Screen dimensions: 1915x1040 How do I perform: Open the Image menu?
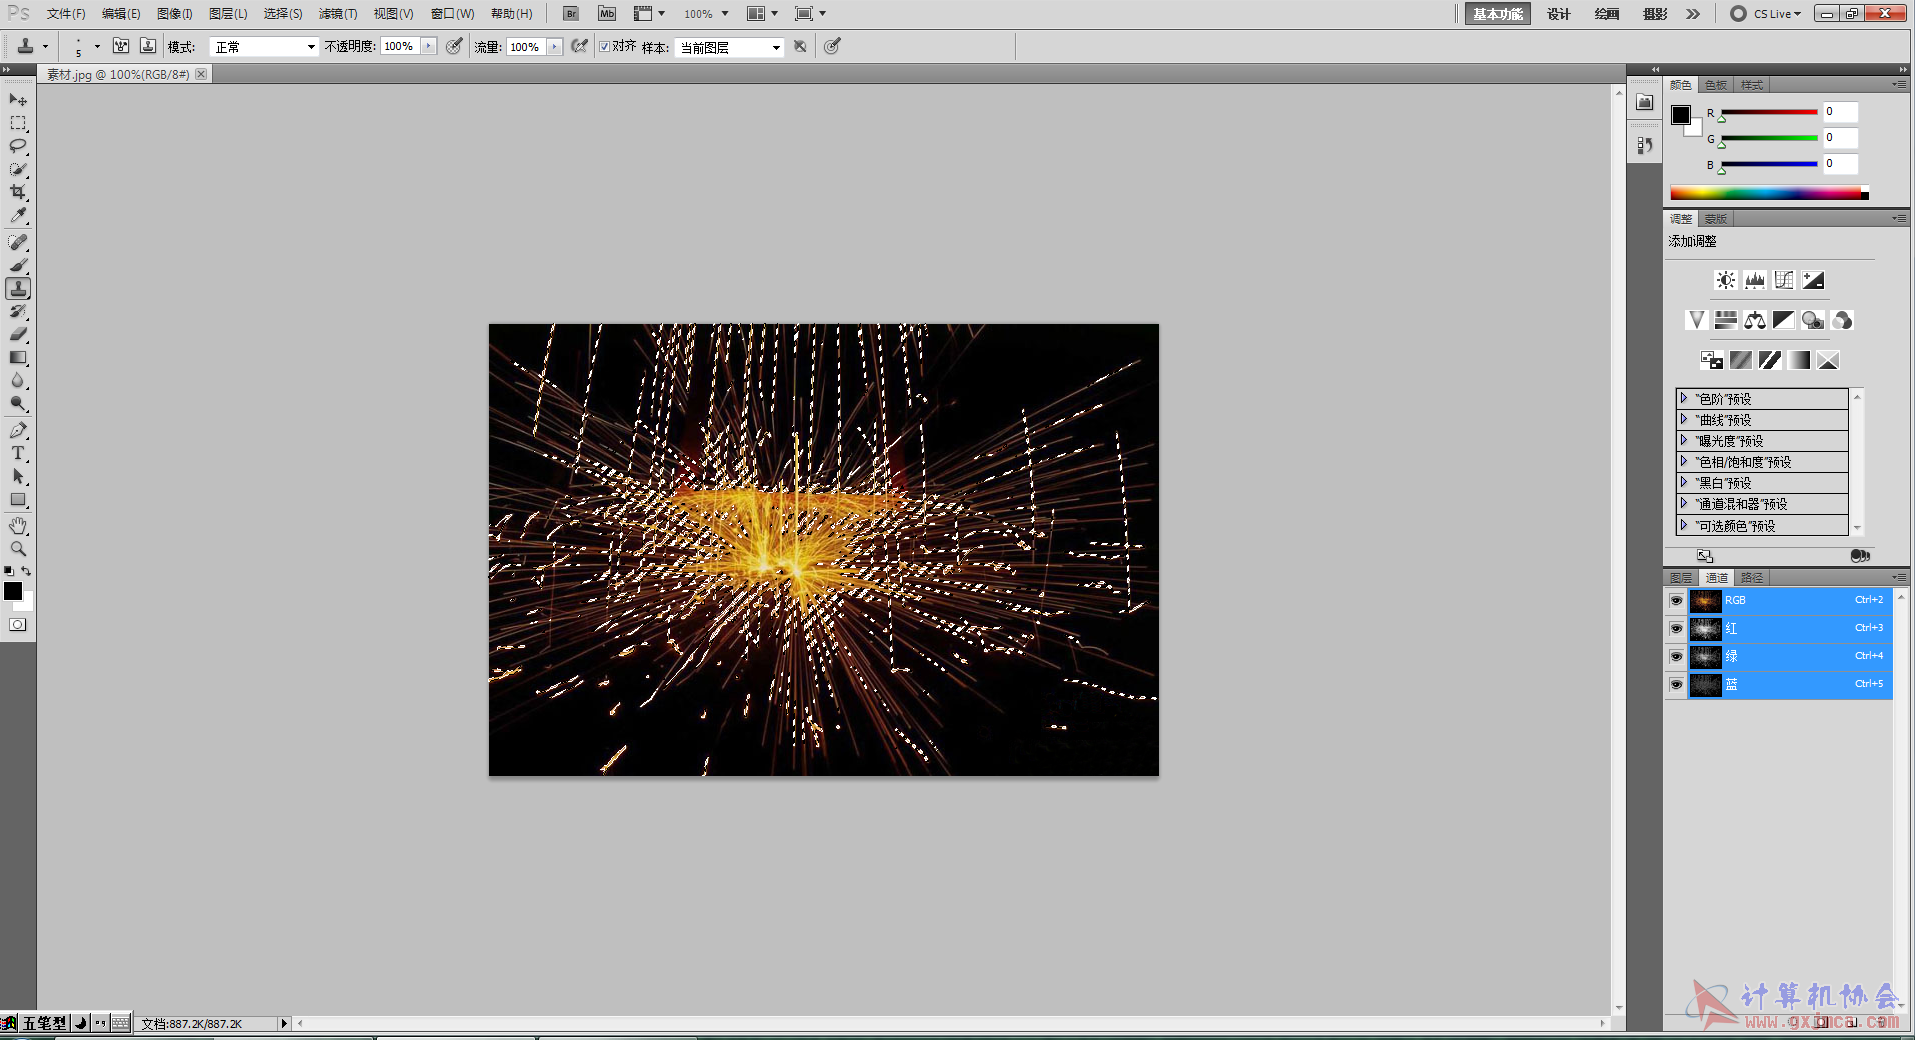tap(175, 14)
